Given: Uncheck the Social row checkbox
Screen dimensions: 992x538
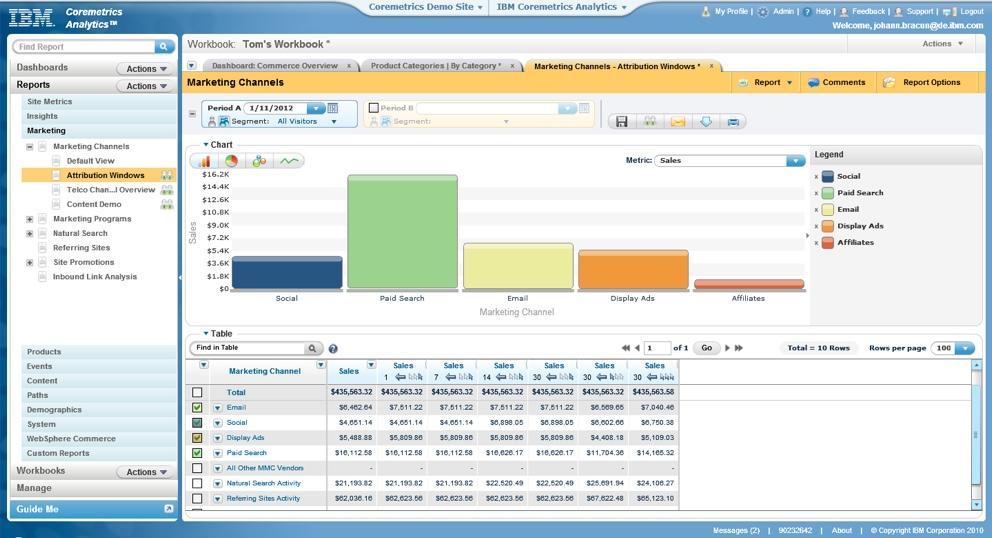Looking at the screenshot, I should (x=197, y=423).
